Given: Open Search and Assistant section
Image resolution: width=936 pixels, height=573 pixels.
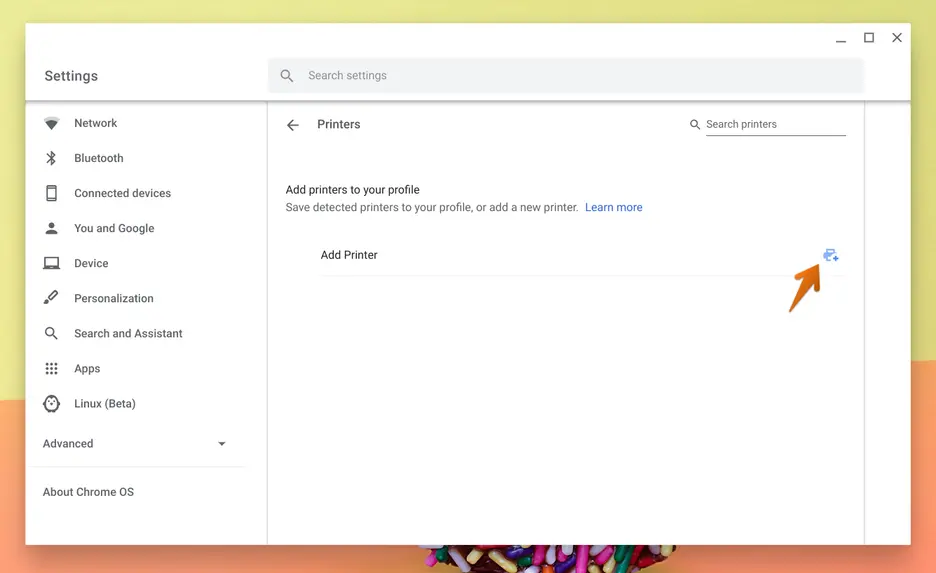Looking at the screenshot, I should pyautogui.click(x=128, y=333).
